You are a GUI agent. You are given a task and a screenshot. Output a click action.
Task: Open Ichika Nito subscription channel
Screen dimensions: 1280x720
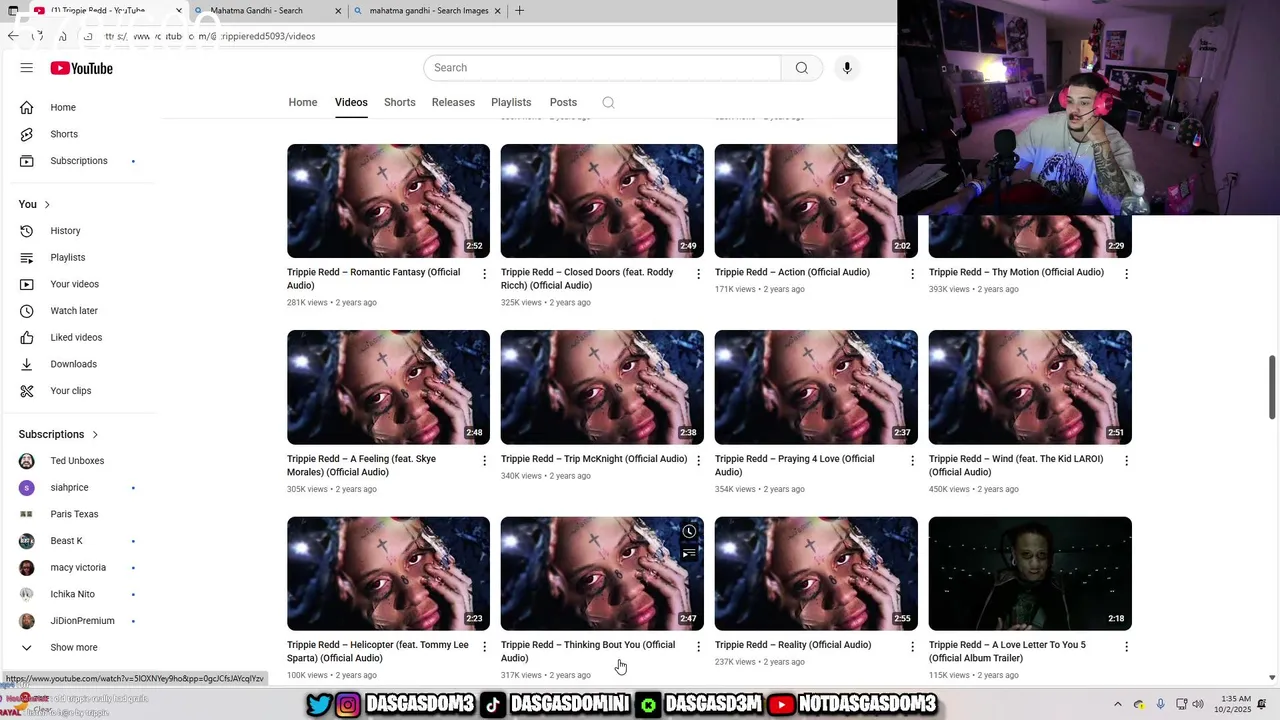click(x=80, y=594)
